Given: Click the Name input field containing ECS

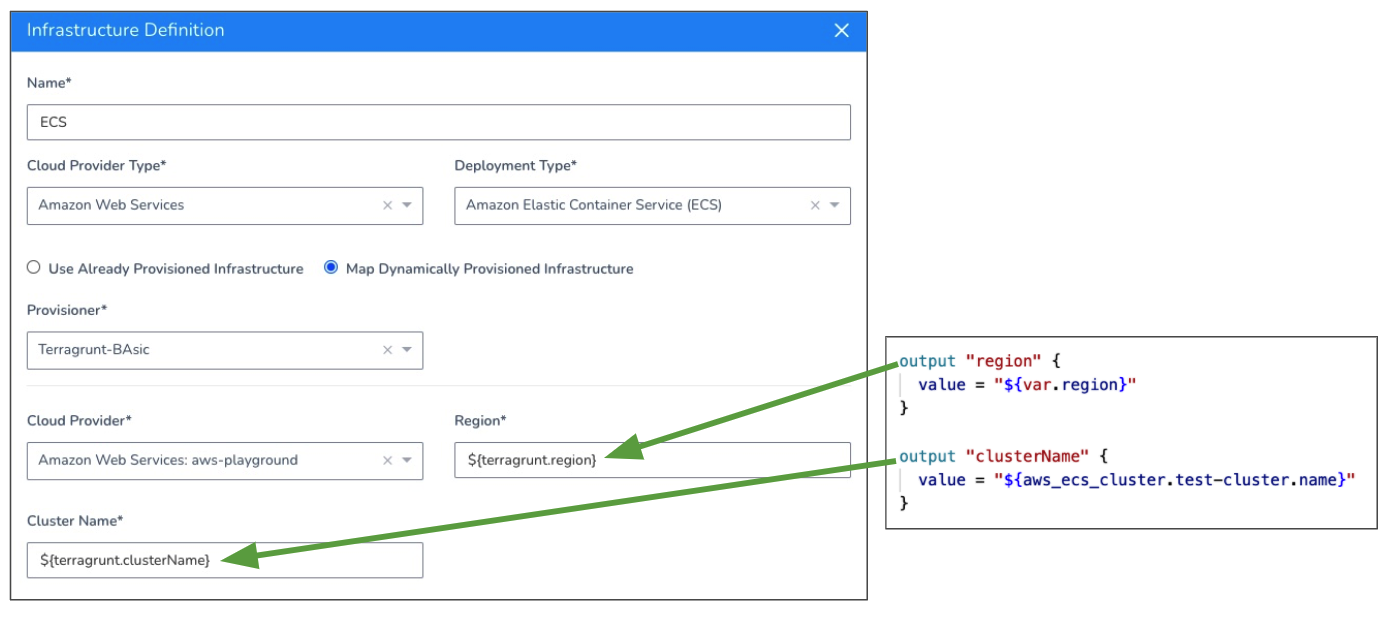Looking at the screenshot, I should coord(438,122).
